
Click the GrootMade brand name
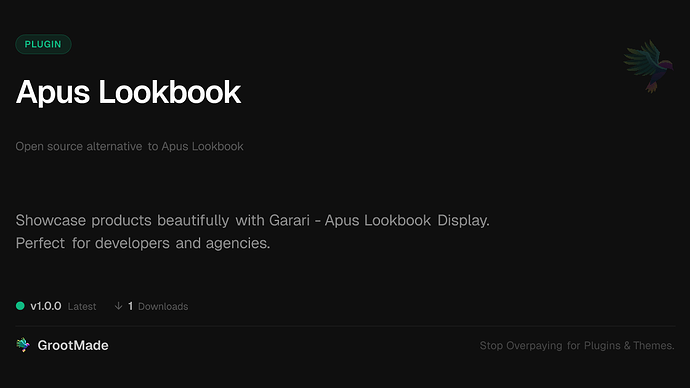73,345
